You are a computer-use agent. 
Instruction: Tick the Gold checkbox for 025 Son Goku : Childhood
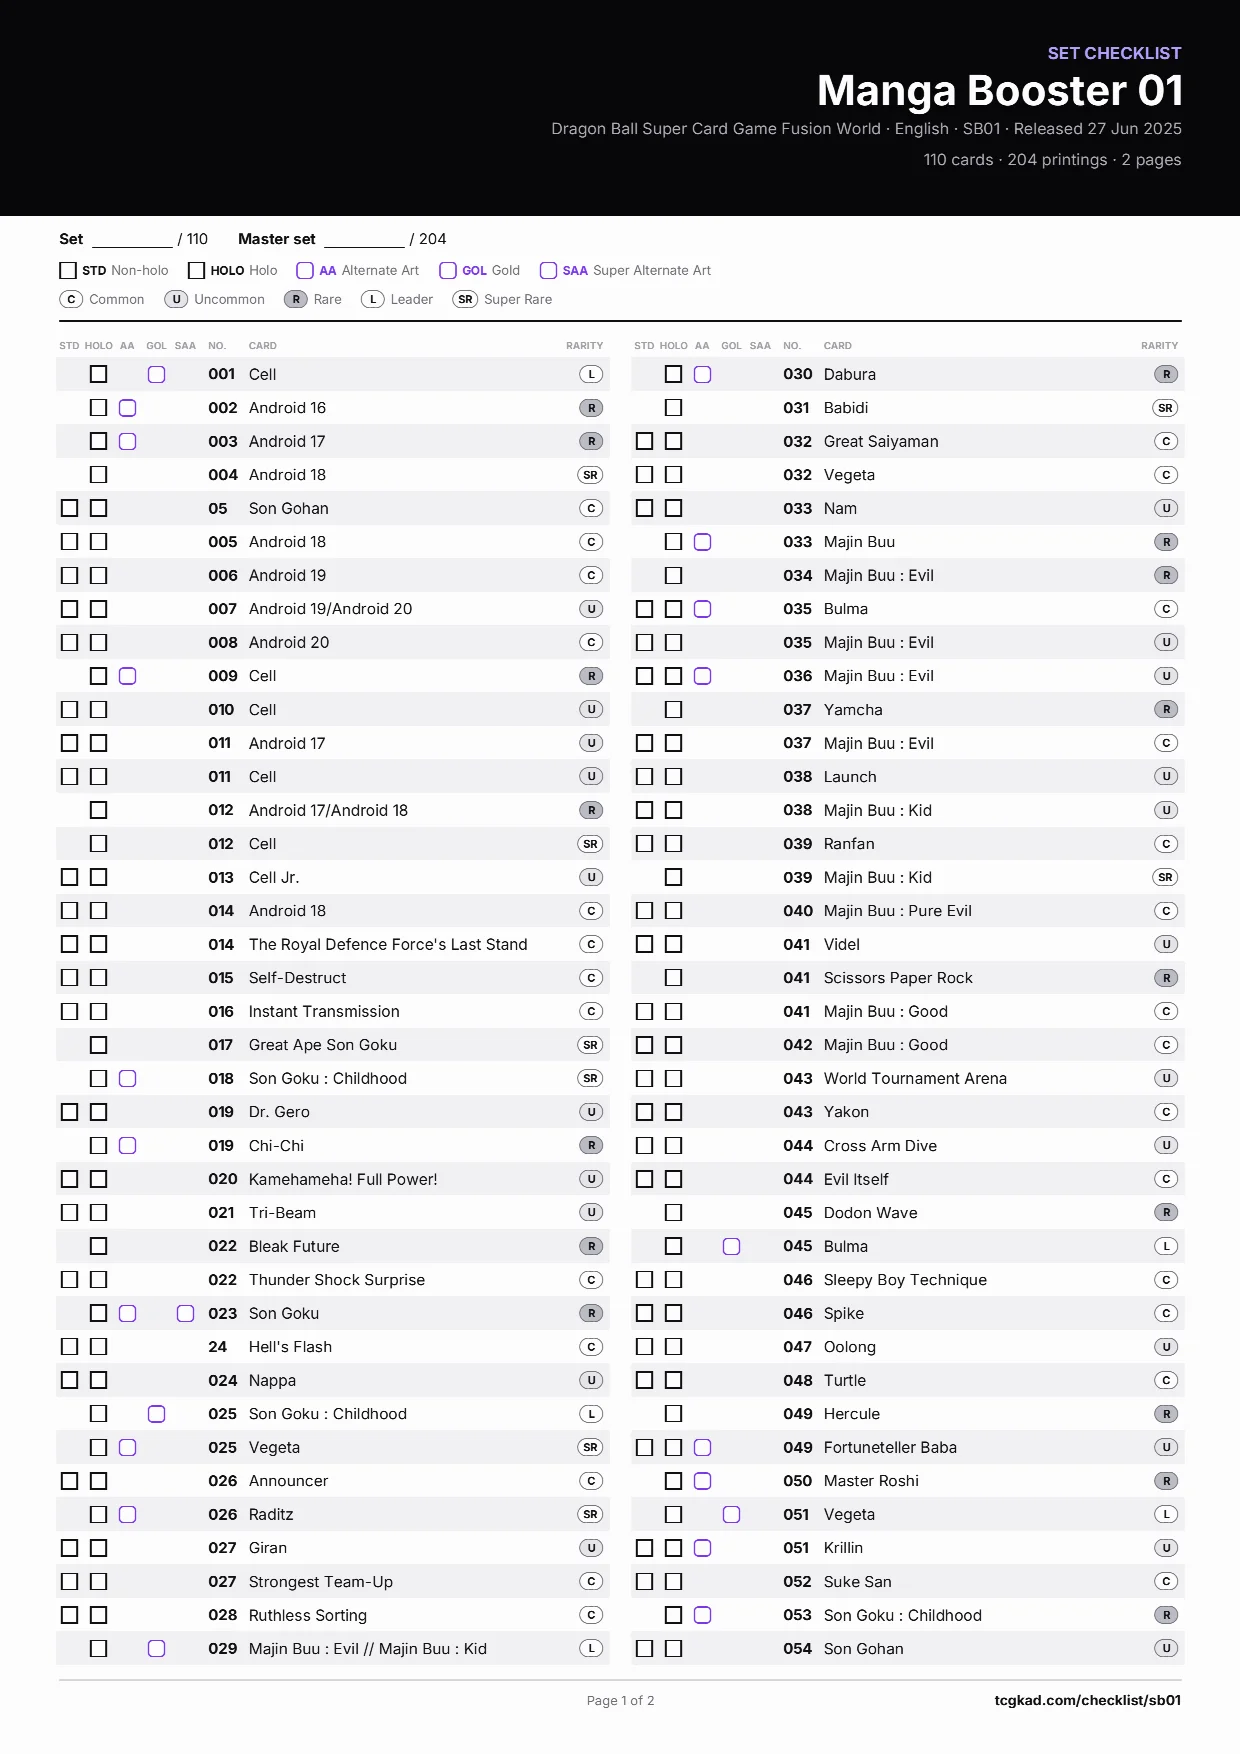point(157,1414)
